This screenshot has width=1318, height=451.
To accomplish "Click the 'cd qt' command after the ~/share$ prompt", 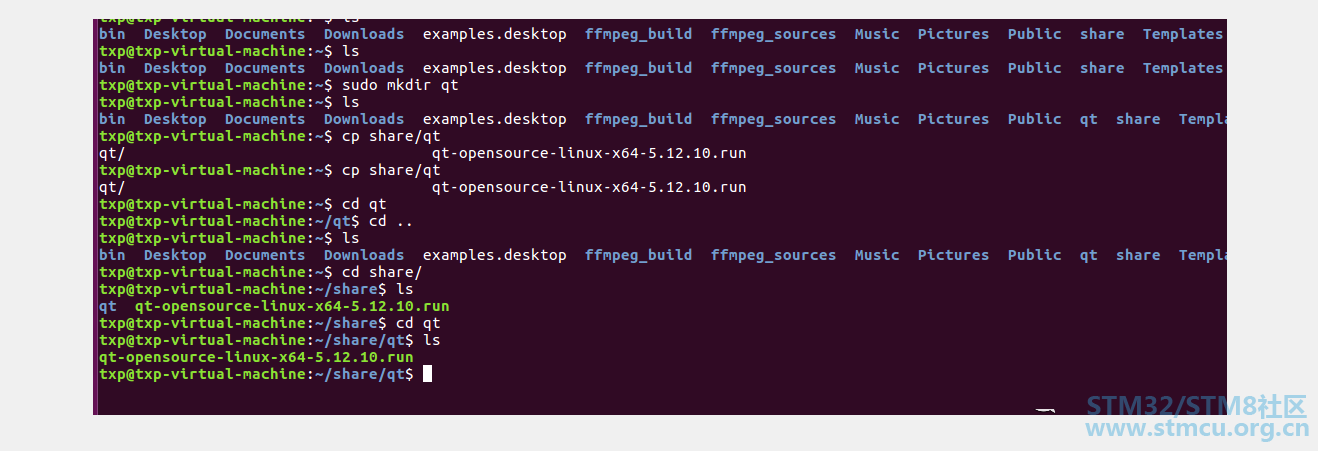I will 418,323.
